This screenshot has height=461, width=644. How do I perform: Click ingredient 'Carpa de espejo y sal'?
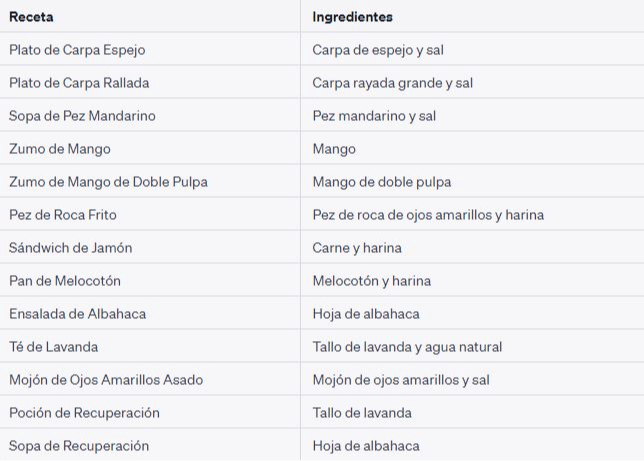[378, 50]
